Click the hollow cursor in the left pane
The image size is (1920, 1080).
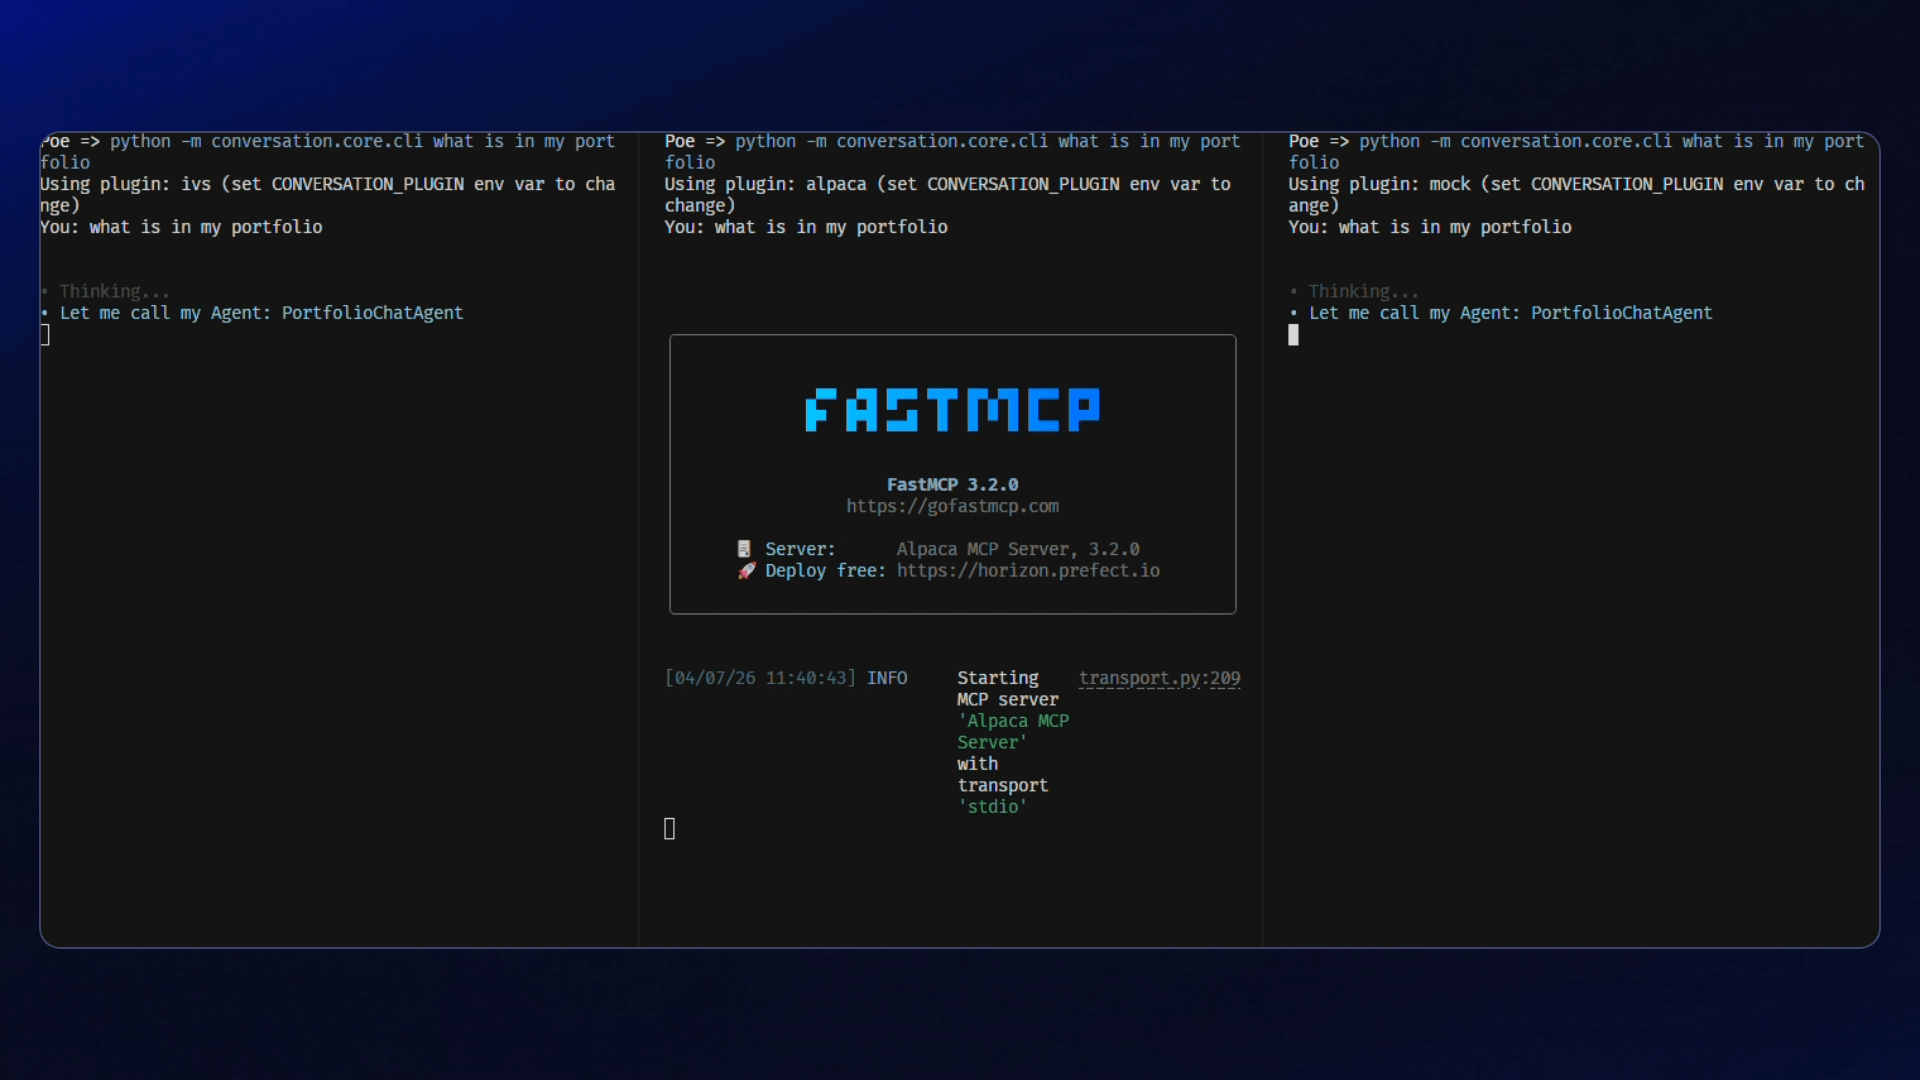click(45, 335)
